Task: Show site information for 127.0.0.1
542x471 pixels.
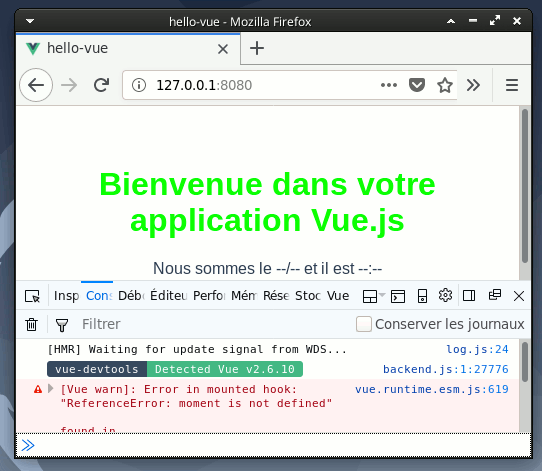Action: (139, 85)
